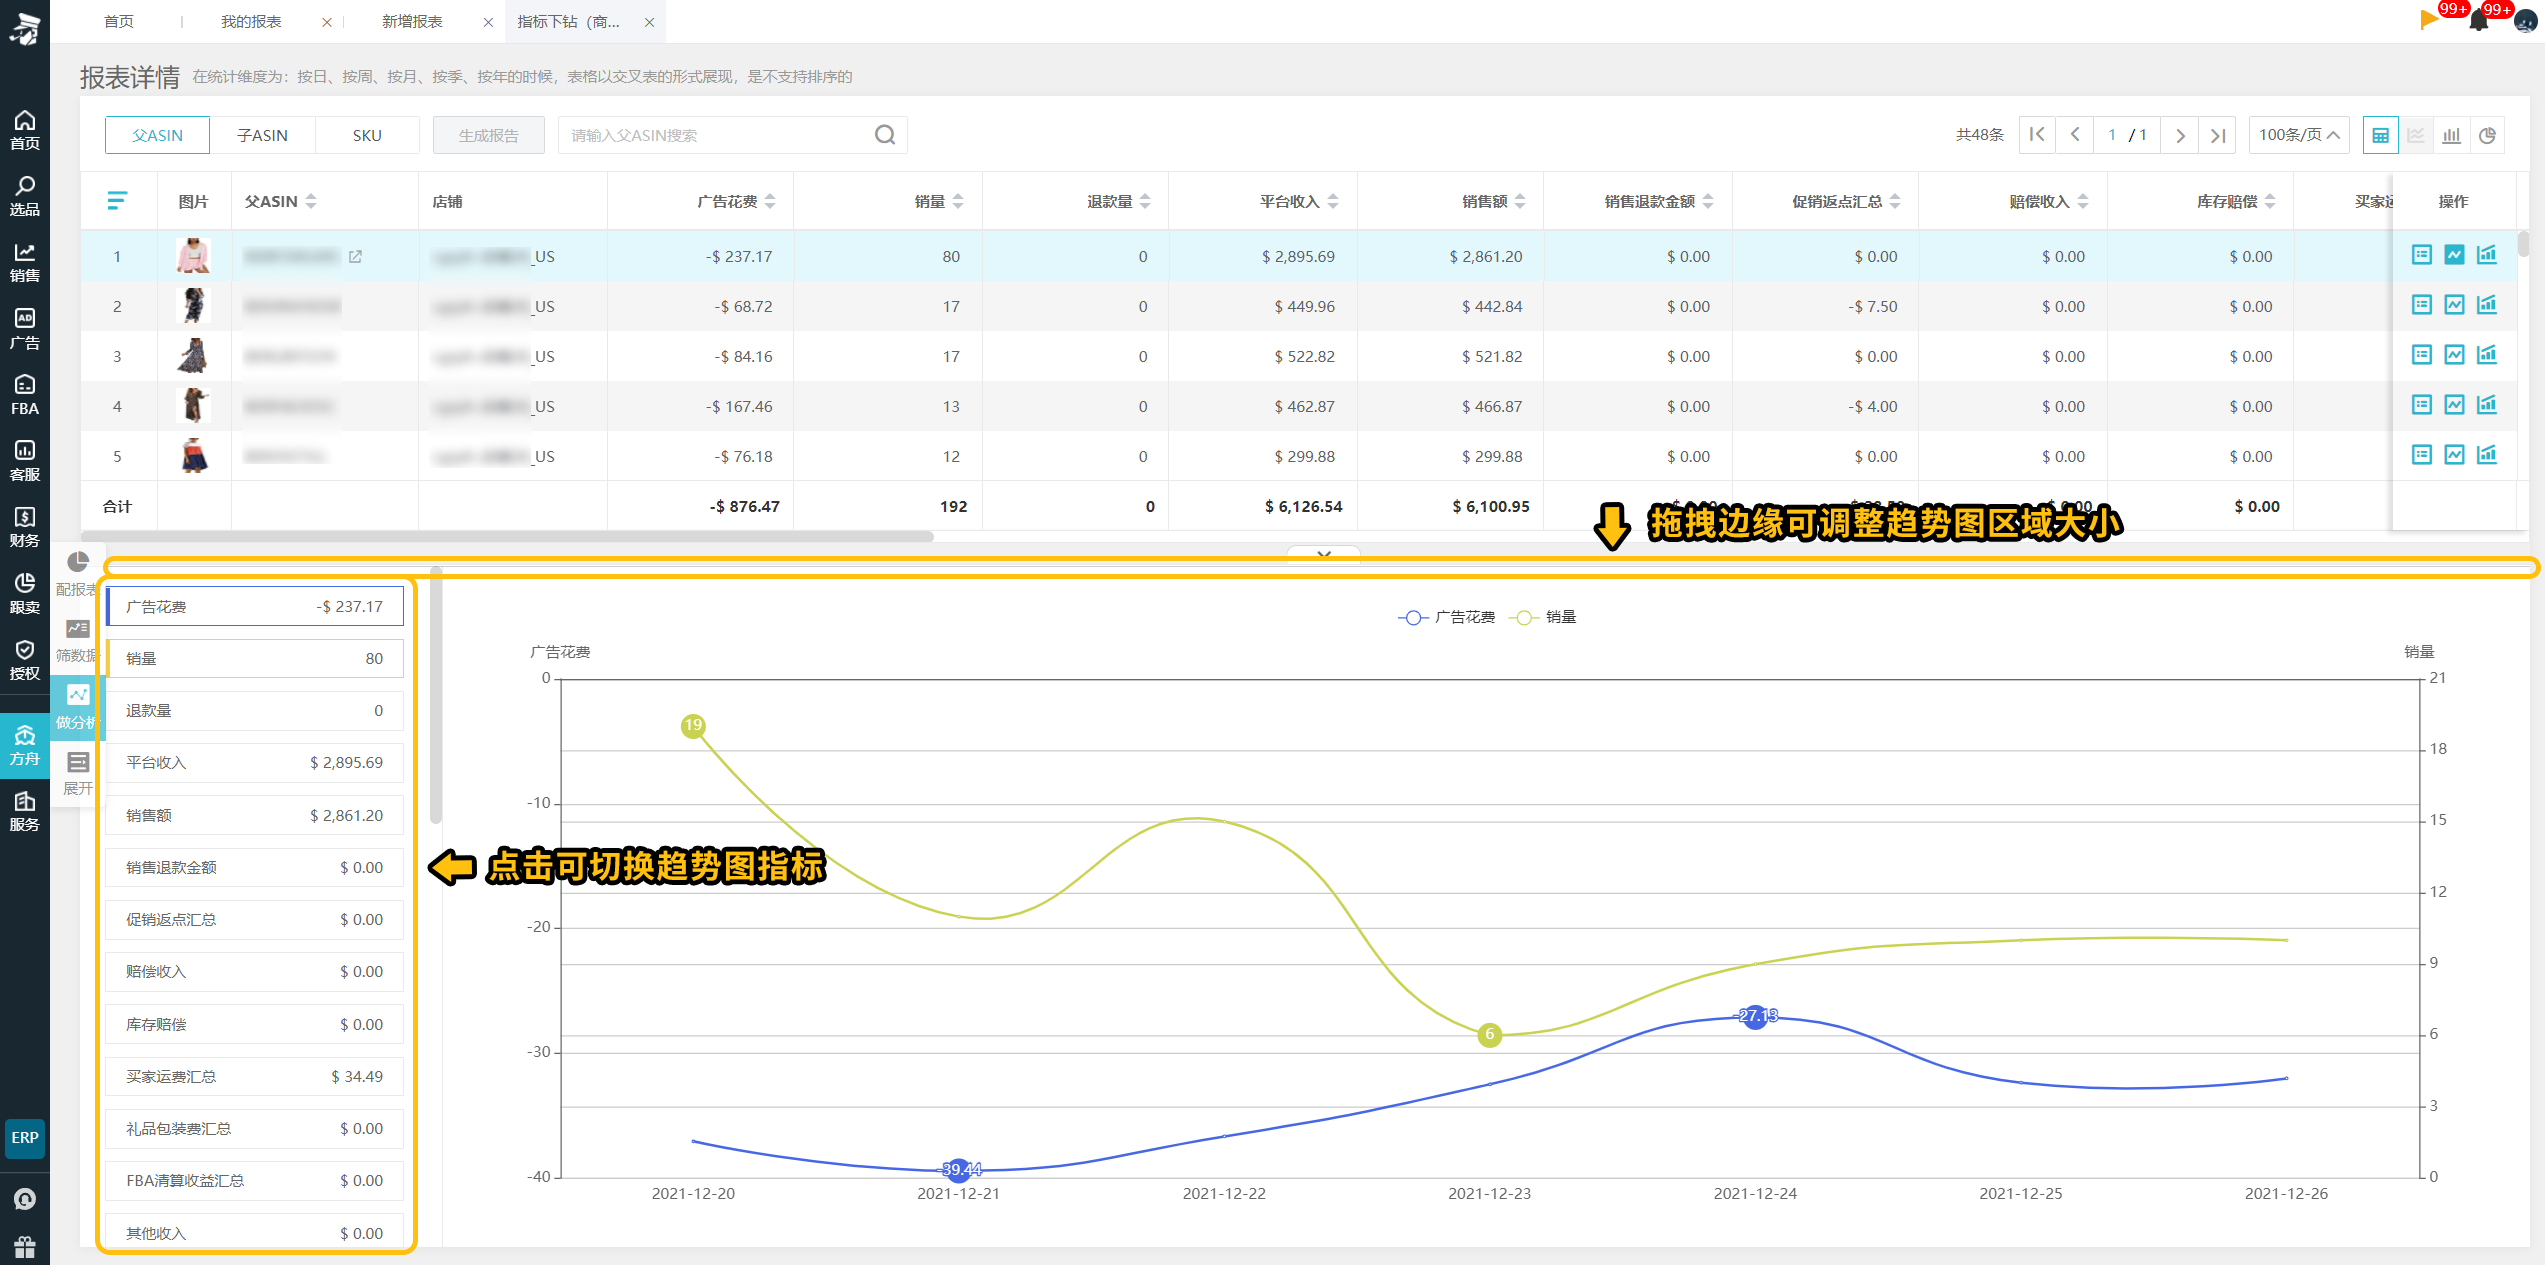Open the column settings menu icon
Image resolution: width=2545 pixels, height=1265 pixels.
117,201
